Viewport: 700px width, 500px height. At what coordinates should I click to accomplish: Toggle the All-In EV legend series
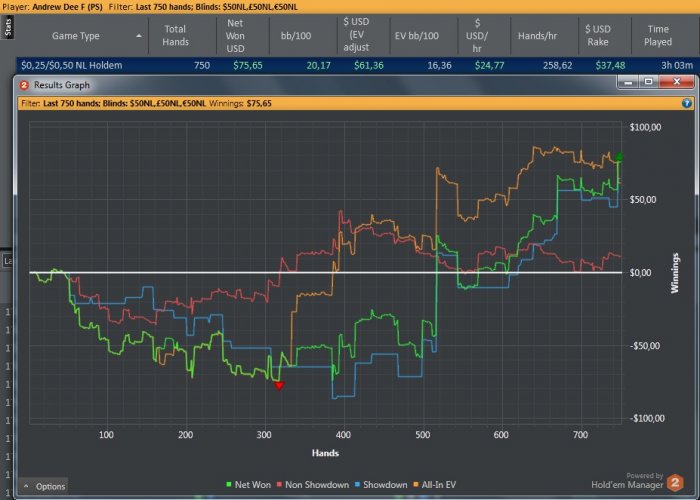click(434, 485)
